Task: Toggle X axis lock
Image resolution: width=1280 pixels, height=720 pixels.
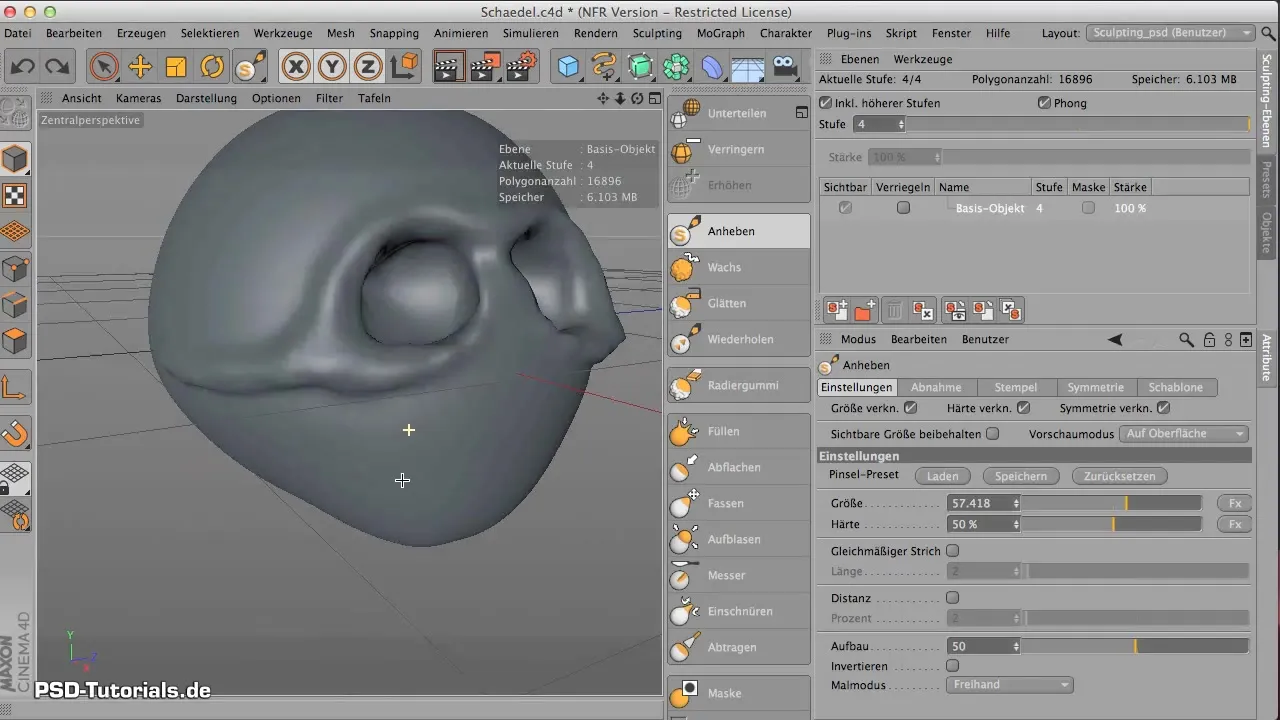Action: tap(296, 67)
